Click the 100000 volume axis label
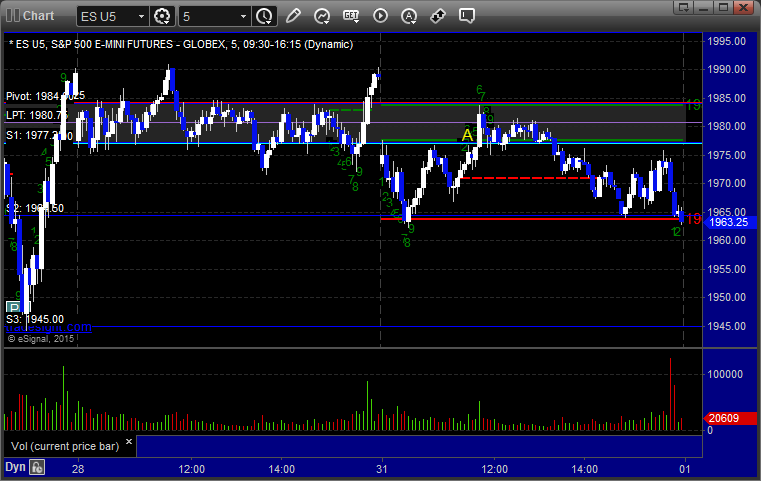Screen dimensions: 761x481 click(x=725, y=374)
